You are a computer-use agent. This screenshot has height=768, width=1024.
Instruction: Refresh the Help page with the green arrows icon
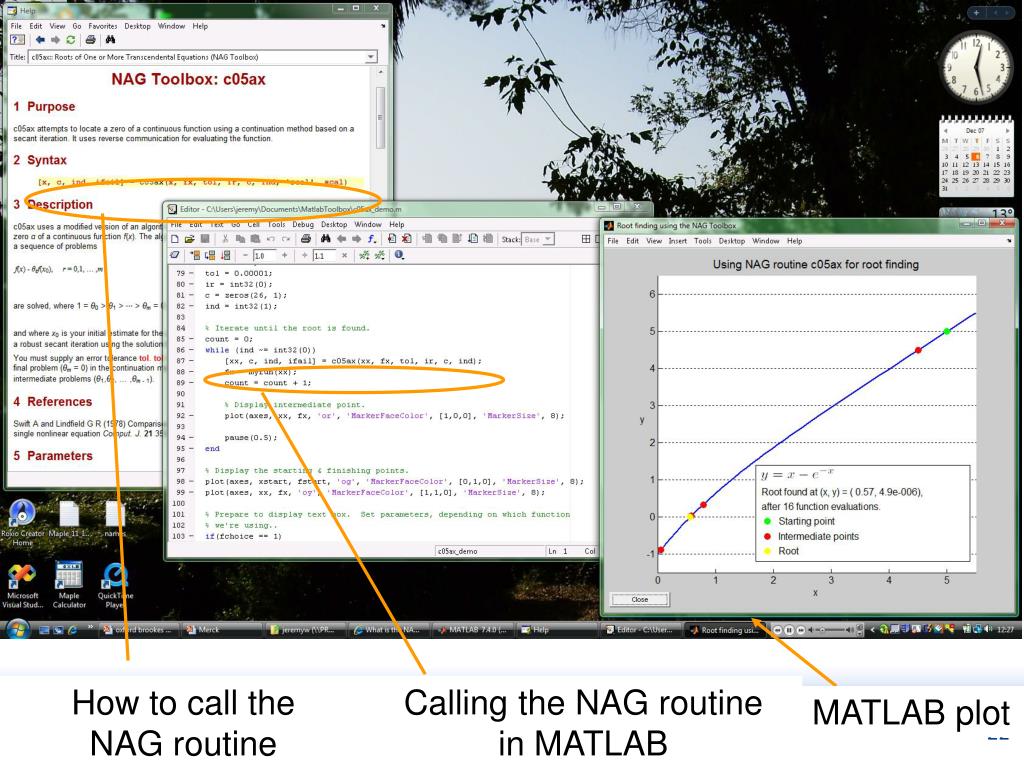71,40
